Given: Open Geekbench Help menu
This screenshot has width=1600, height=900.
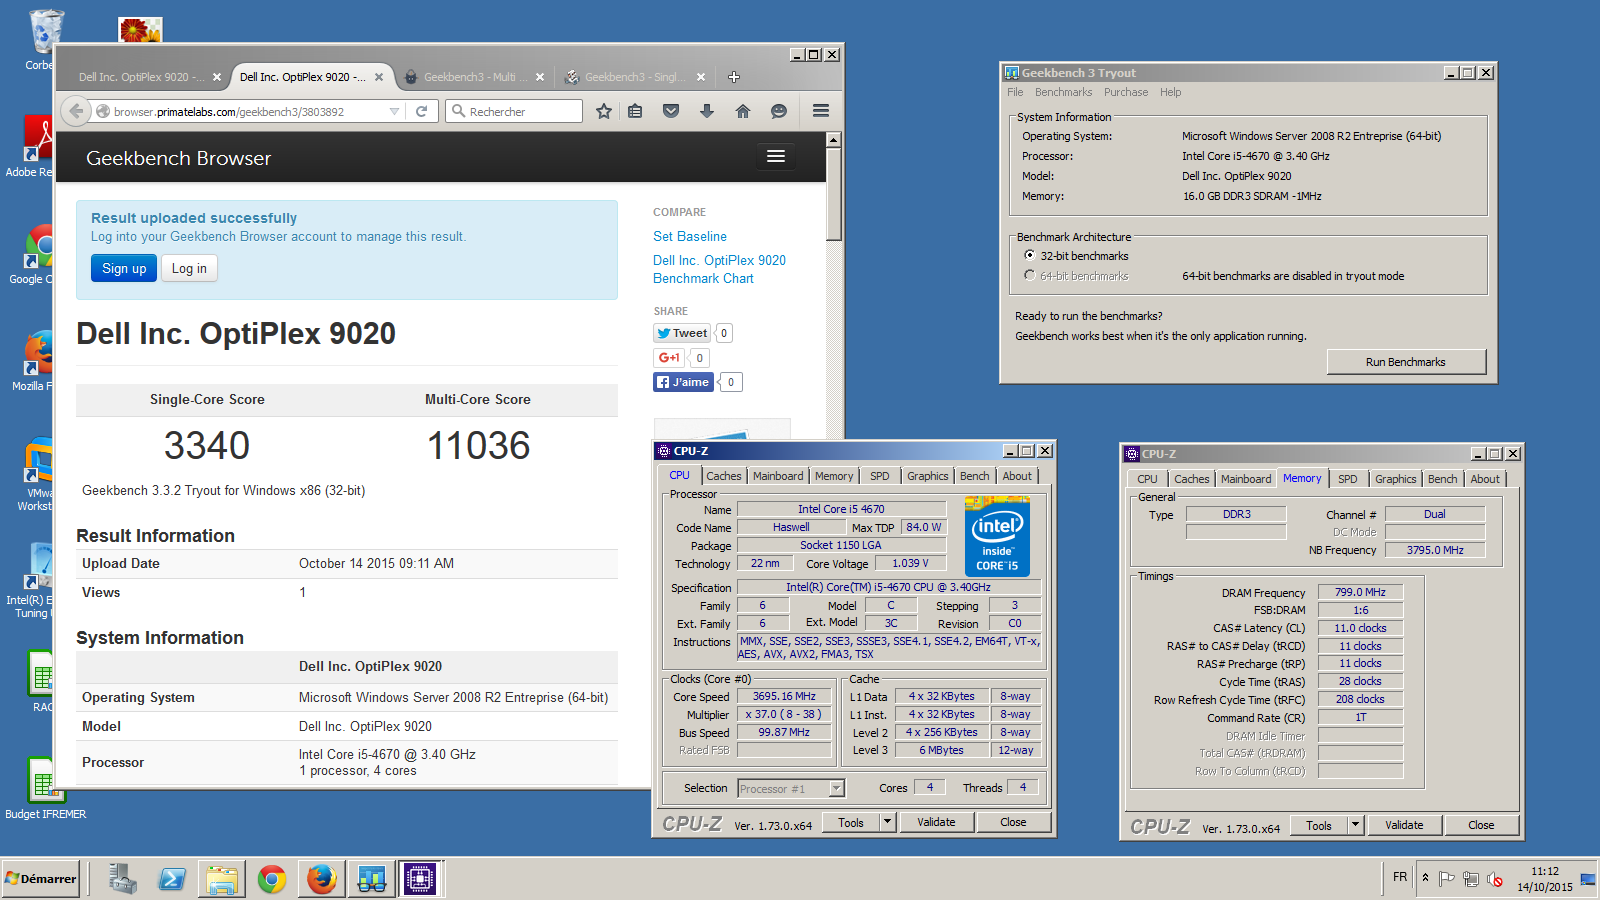Looking at the screenshot, I should pyautogui.click(x=1170, y=92).
